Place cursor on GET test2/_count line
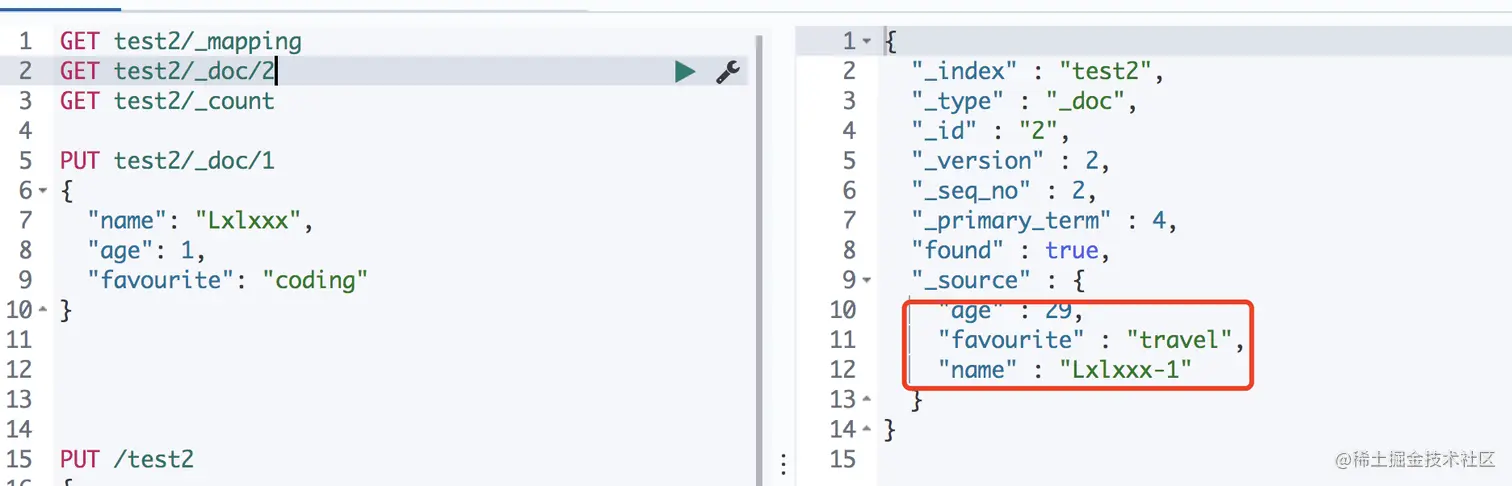 click(167, 101)
